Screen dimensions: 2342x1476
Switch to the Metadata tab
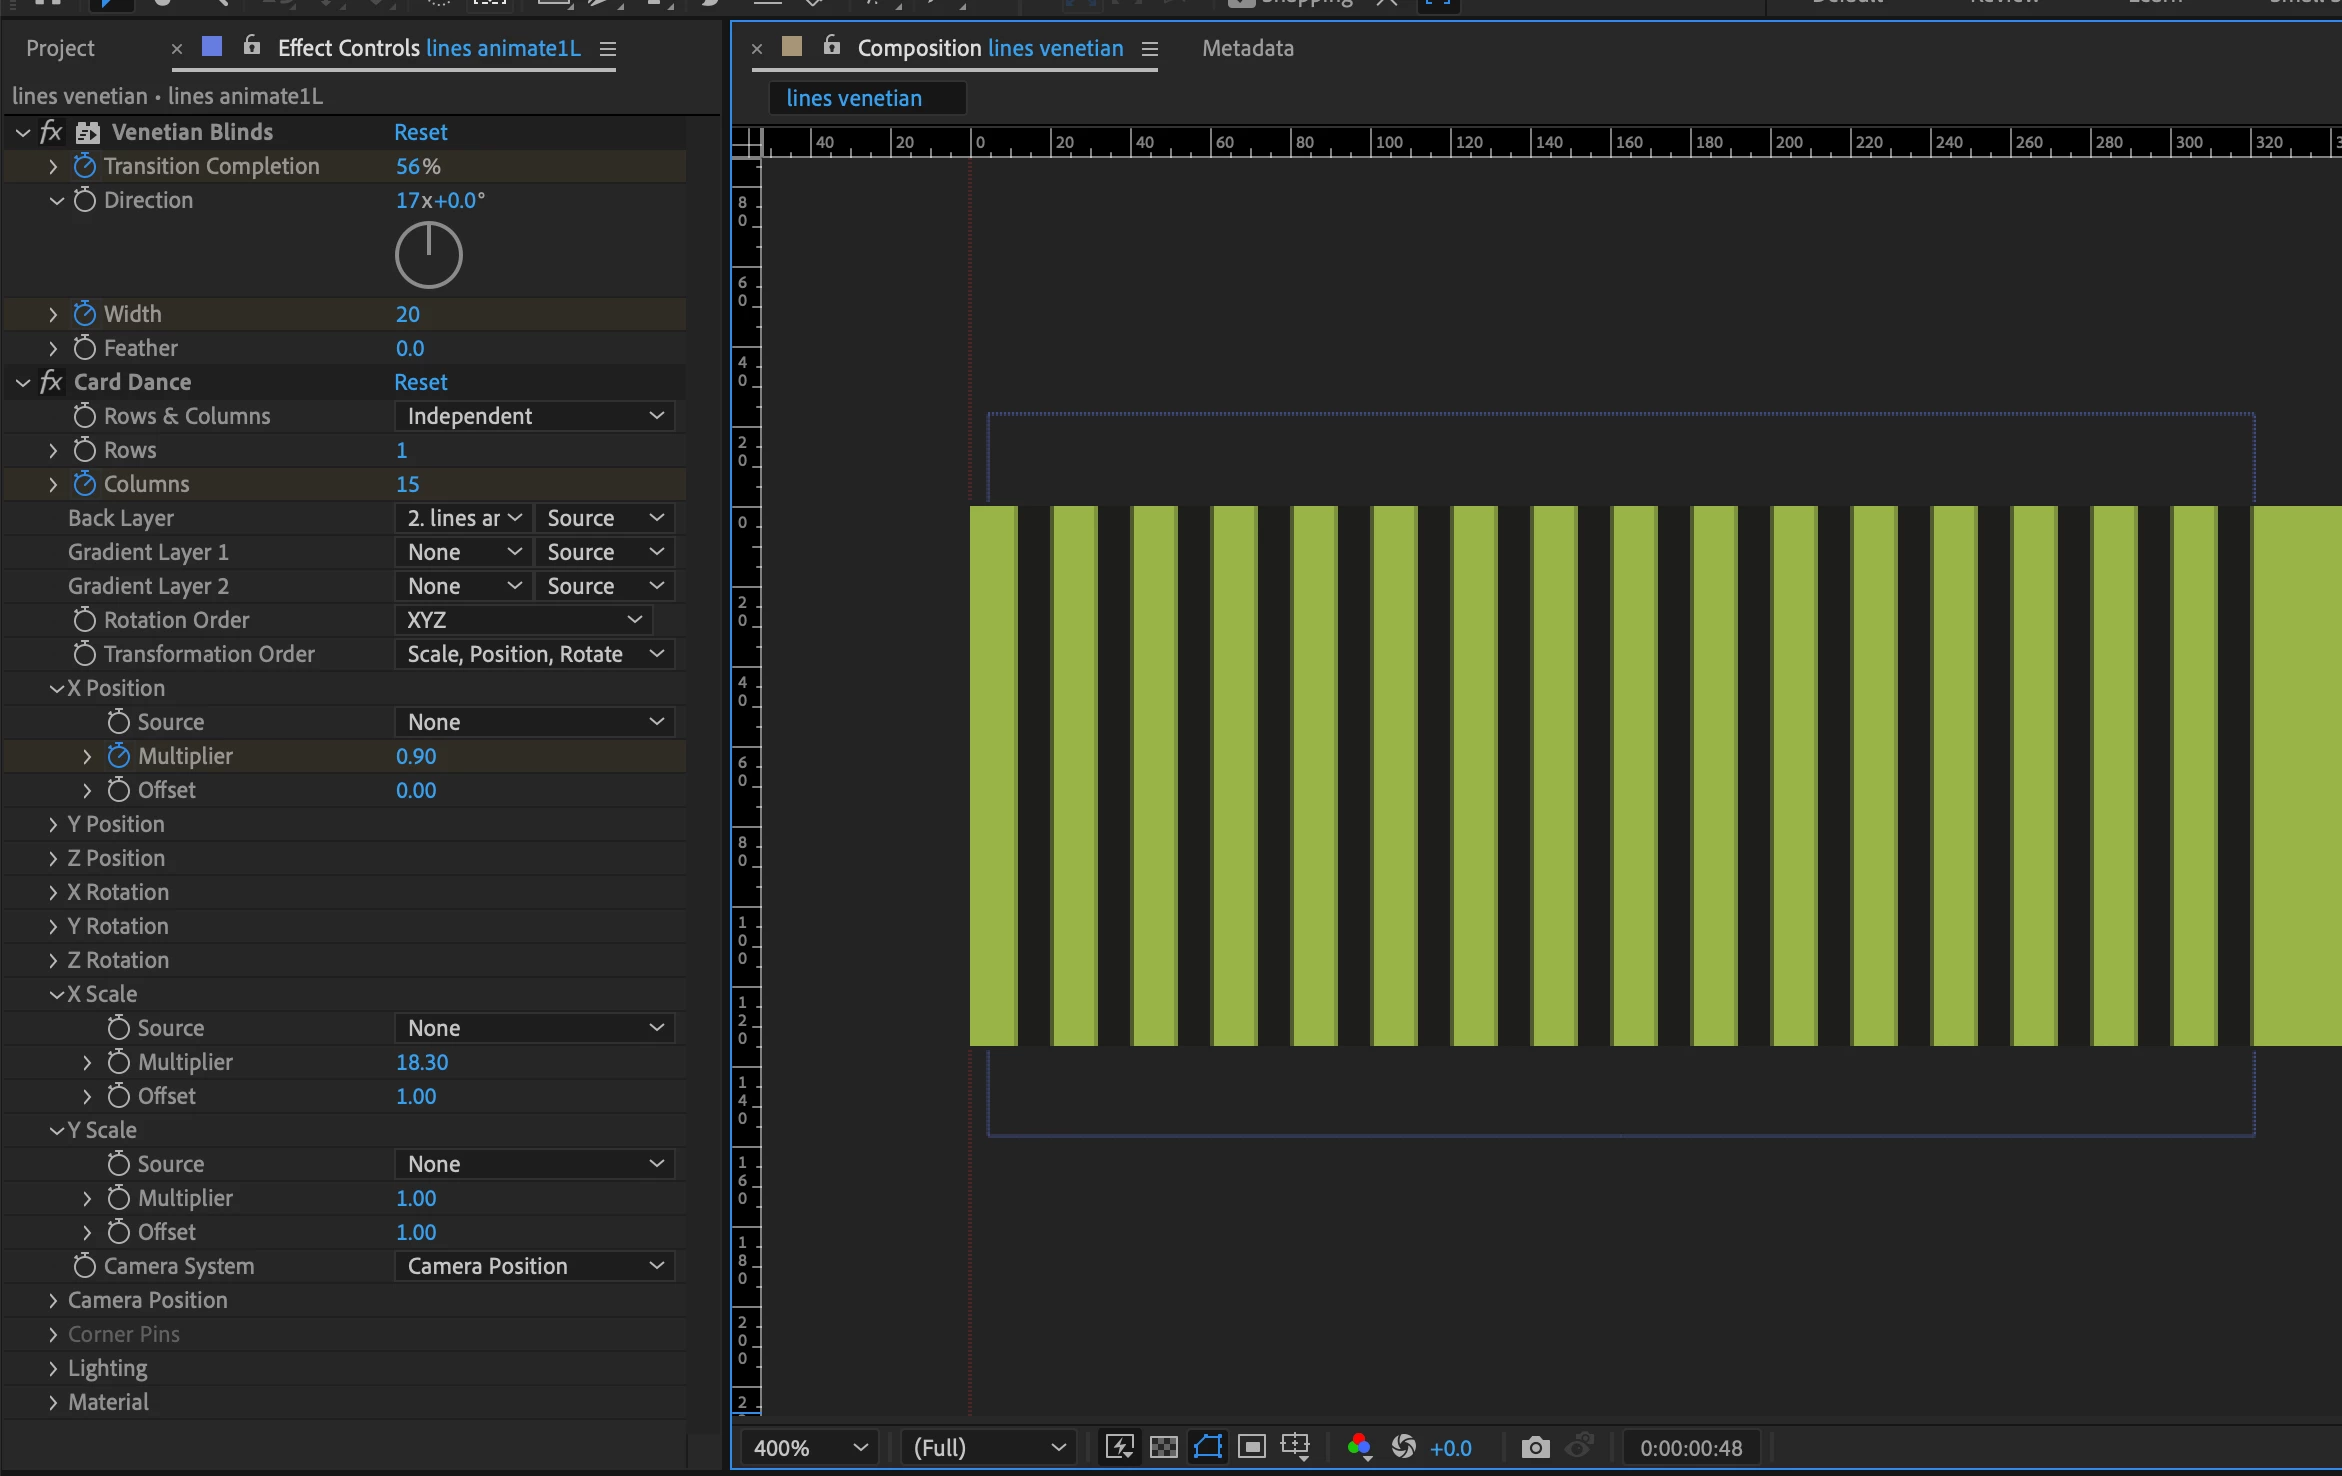point(1247,48)
